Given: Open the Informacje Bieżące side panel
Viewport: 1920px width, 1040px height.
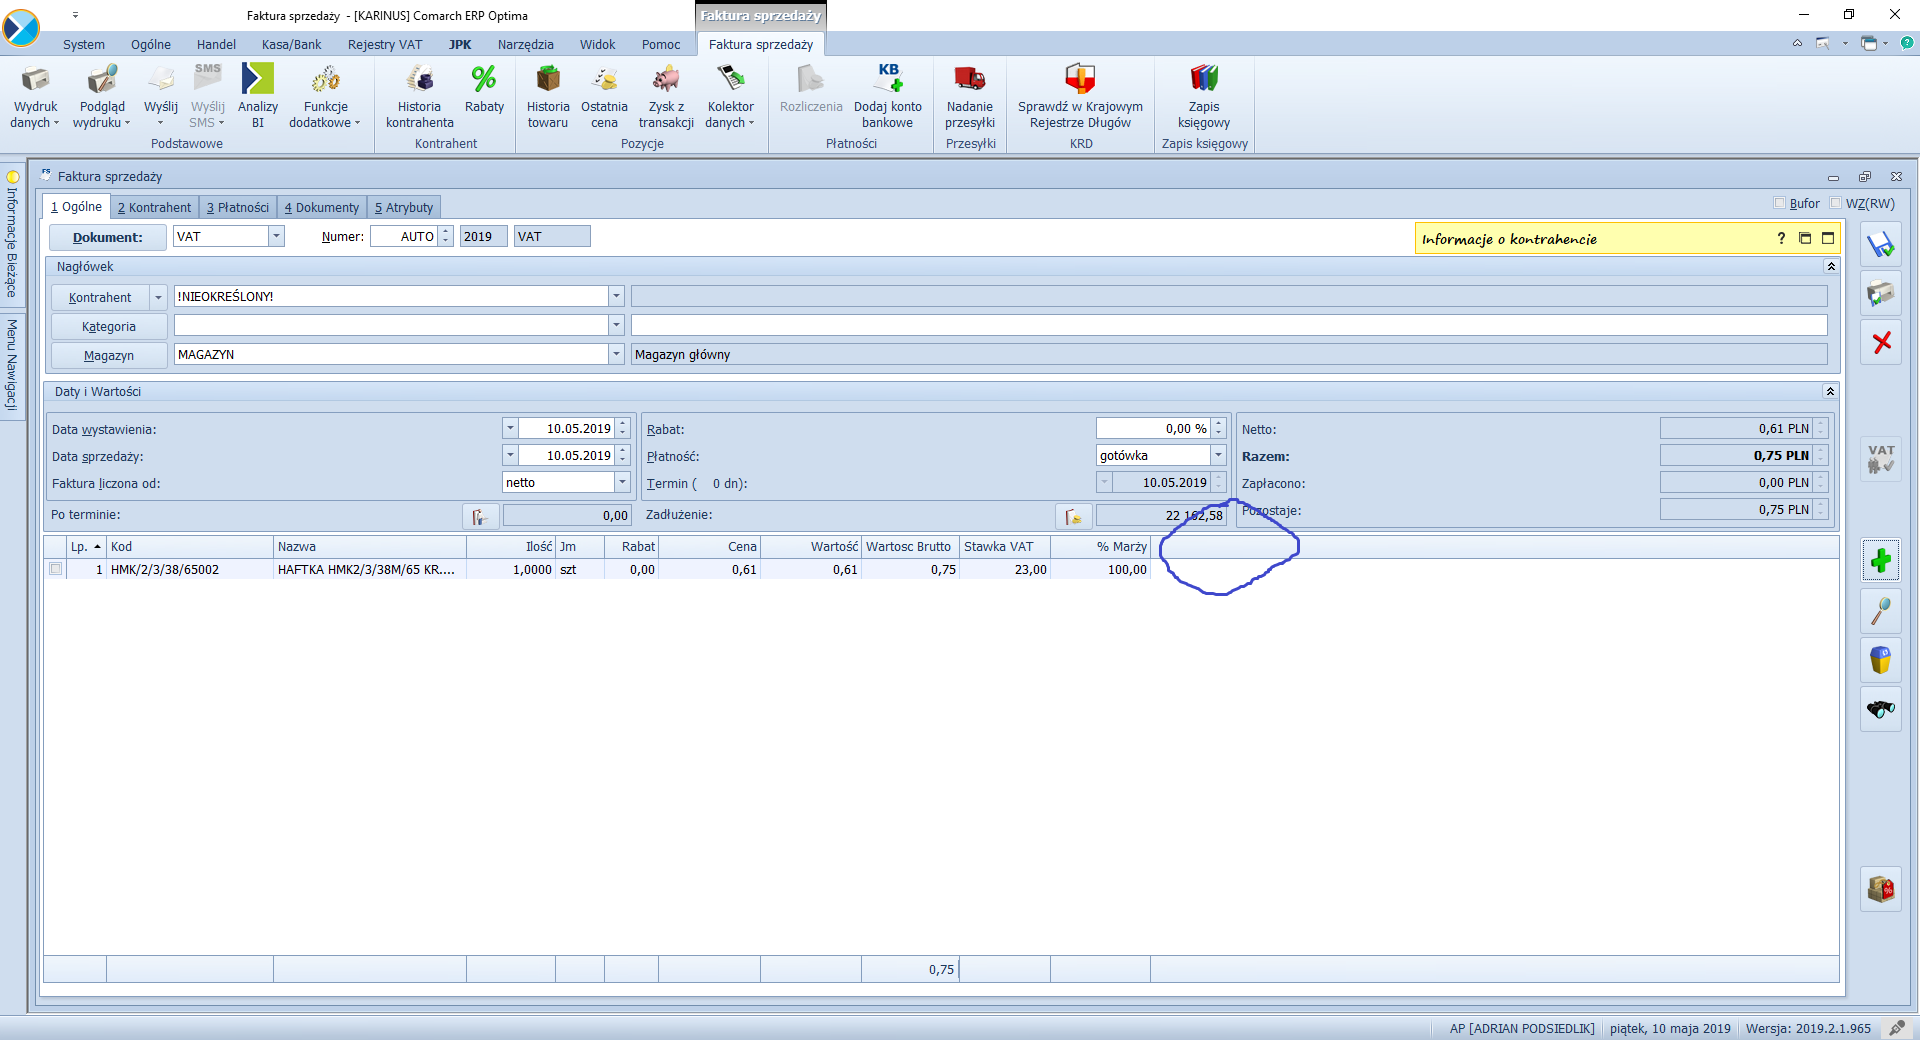Looking at the screenshot, I should pos(12,235).
